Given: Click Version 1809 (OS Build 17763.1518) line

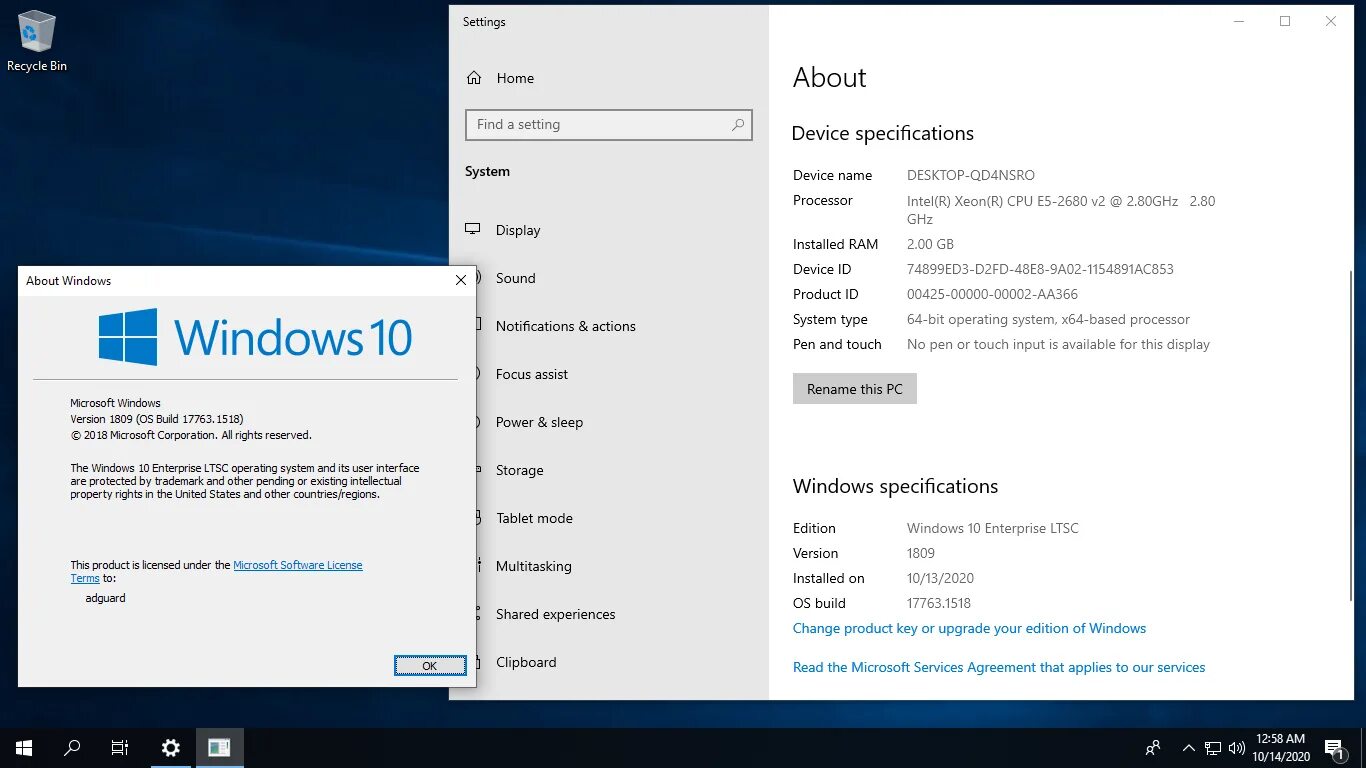Looking at the screenshot, I should [x=157, y=419].
